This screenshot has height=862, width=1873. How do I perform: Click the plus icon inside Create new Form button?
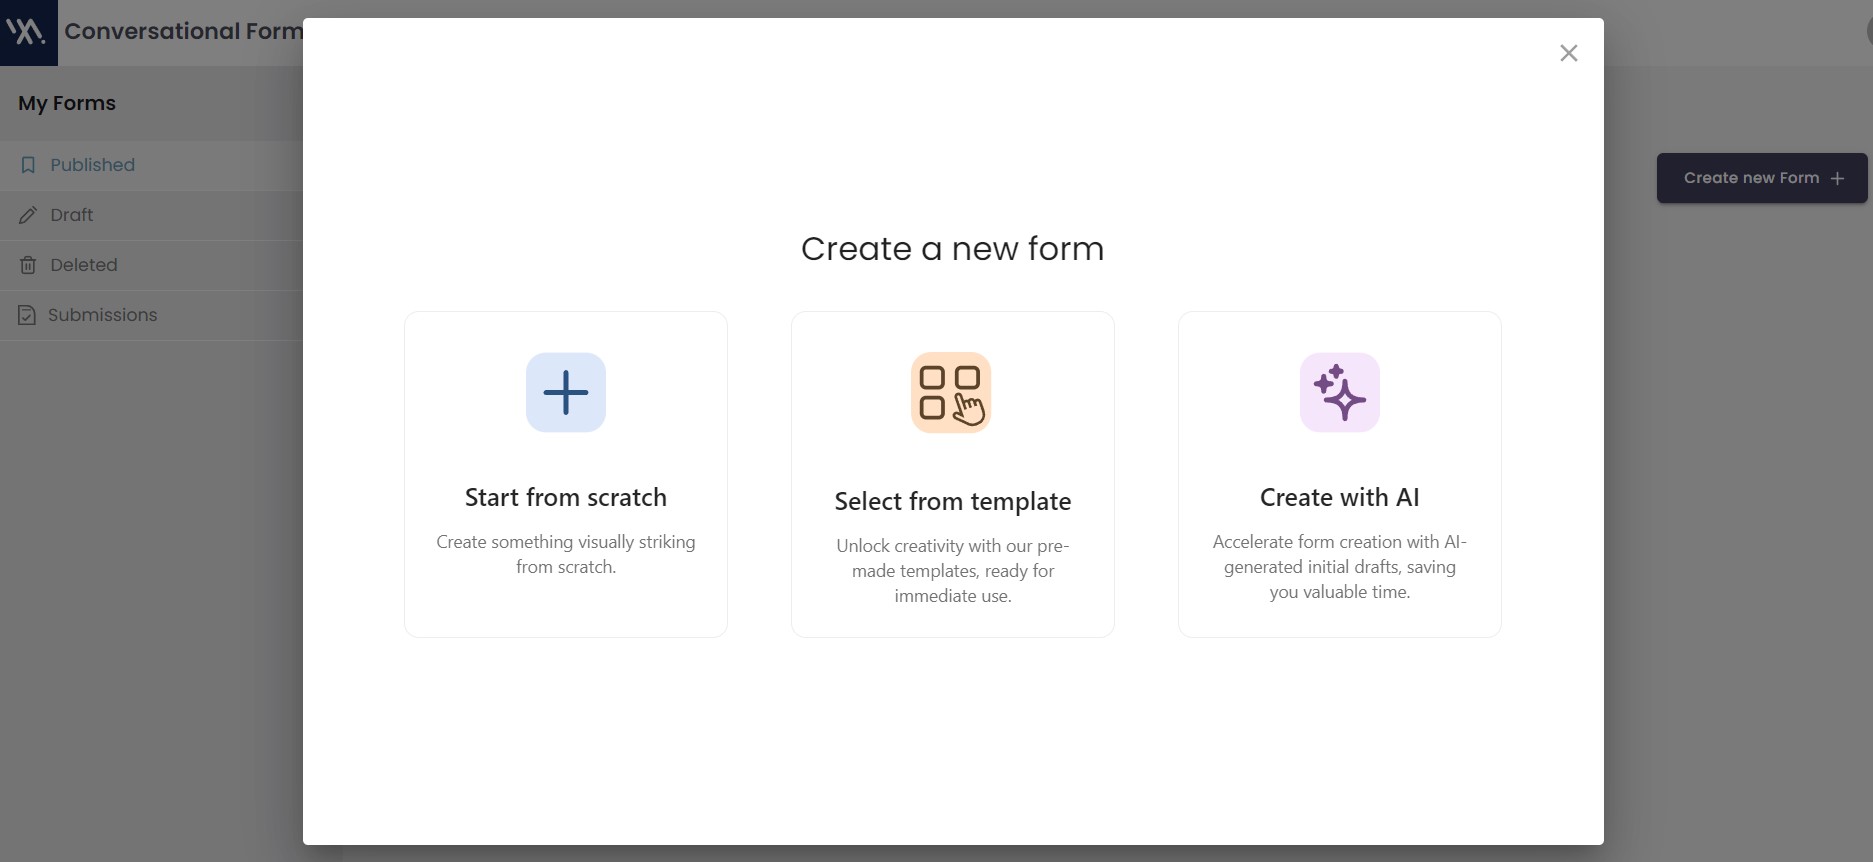(1838, 178)
